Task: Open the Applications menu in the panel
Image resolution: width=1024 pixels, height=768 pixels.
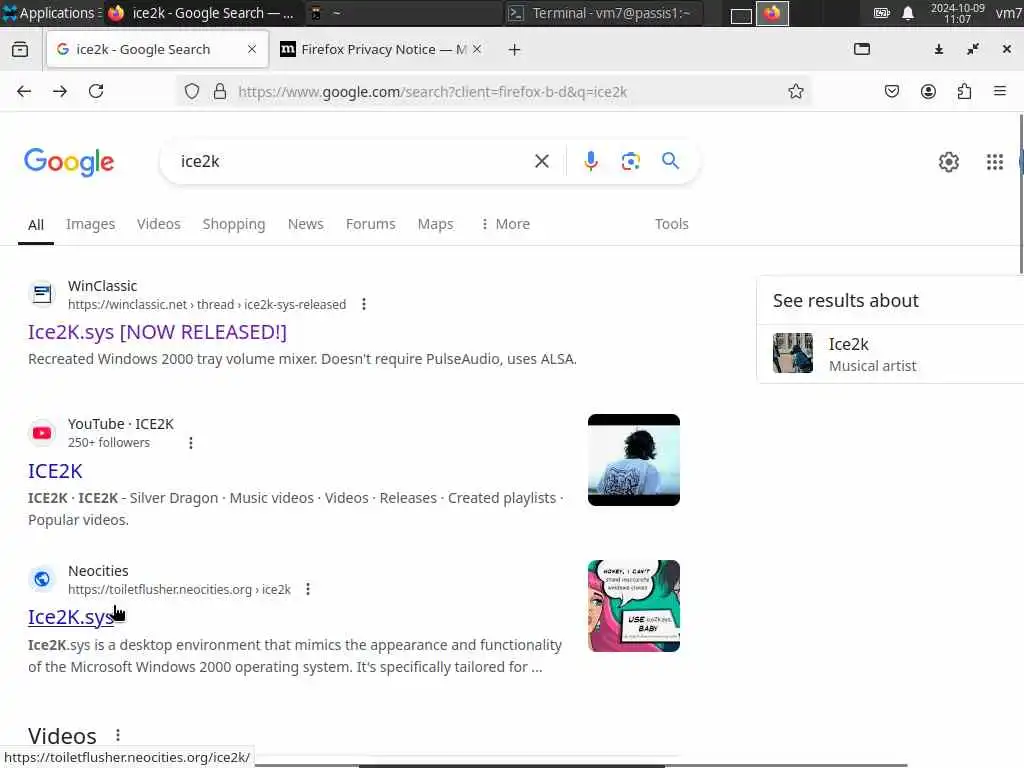Action: pos(50,13)
